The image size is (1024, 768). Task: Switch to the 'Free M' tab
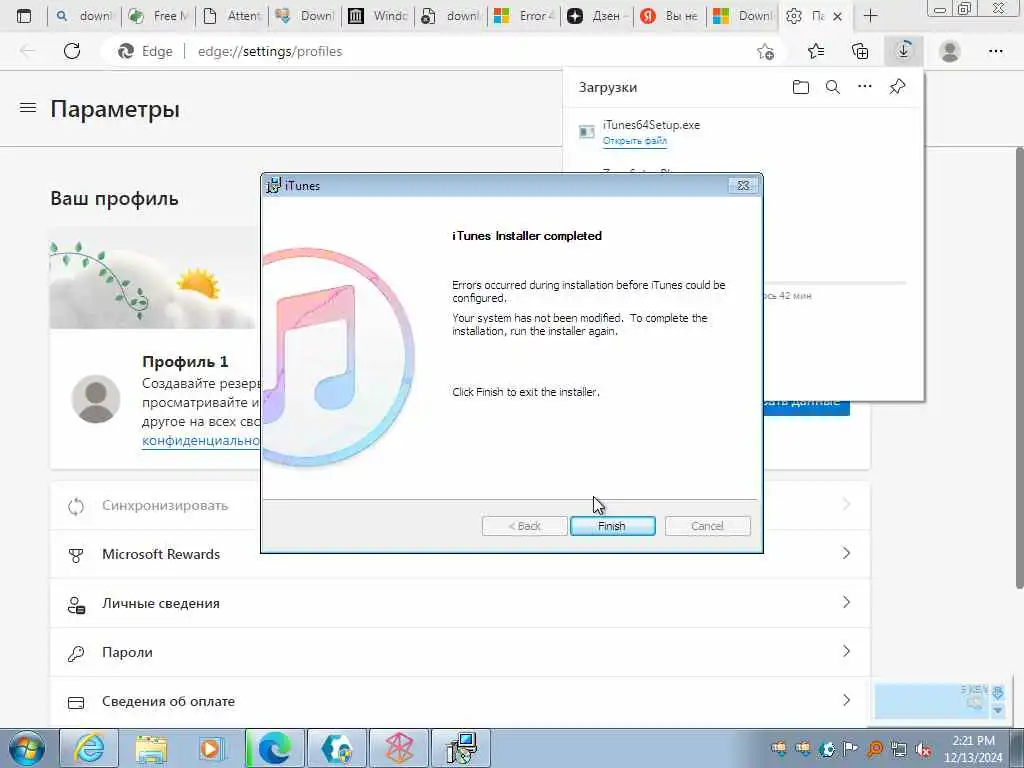pyautogui.click(x=158, y=16)
